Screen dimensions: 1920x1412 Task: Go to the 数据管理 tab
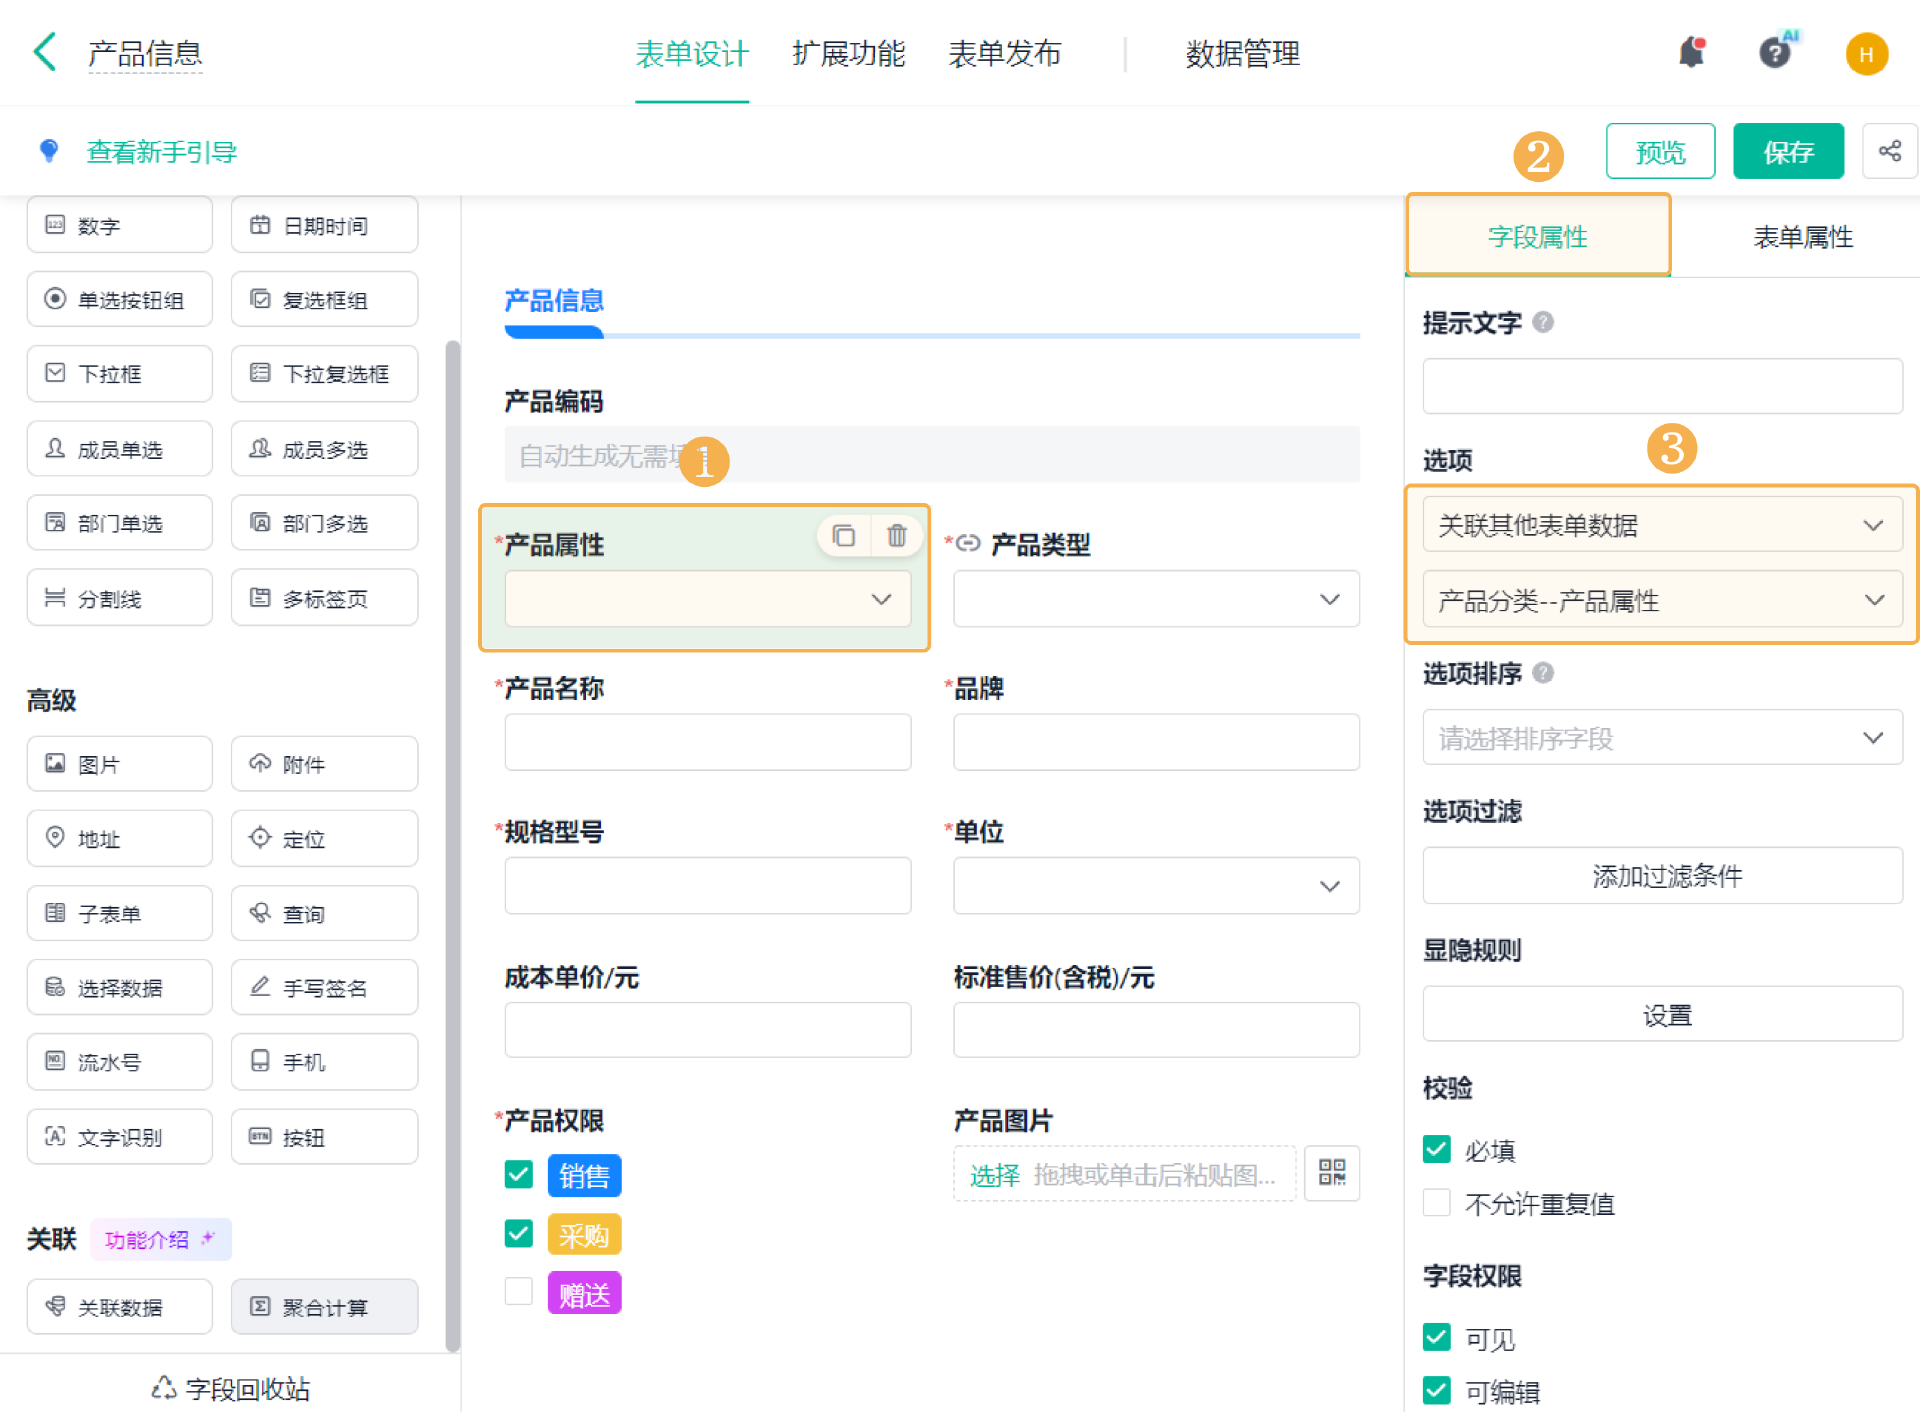pyautogui.click(x=1242, y=53)
